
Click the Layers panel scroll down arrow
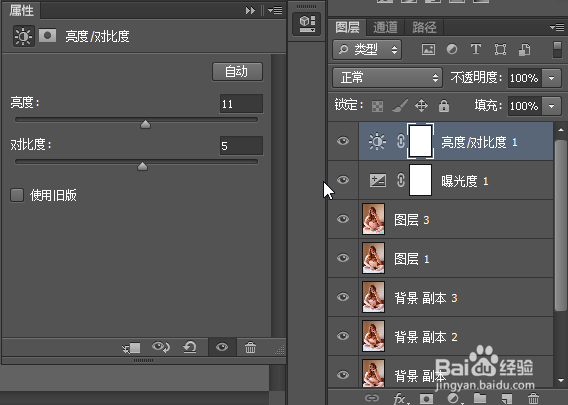click(561, 380)
